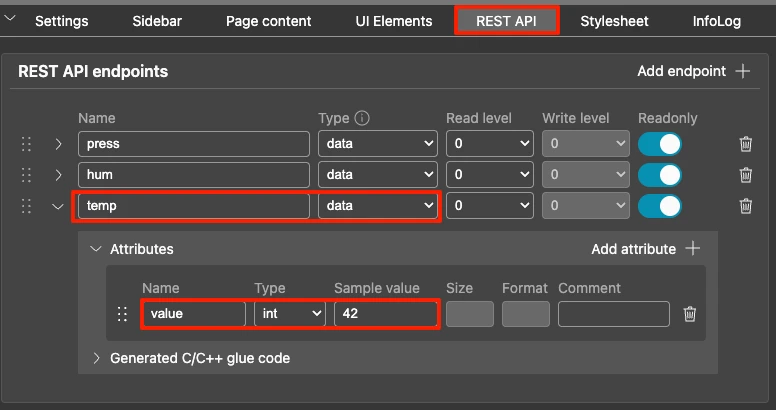The width and height of the screenshot is (776, 410).
Task: Delete the press endpoint via trash icon
Action: point(745,144)
